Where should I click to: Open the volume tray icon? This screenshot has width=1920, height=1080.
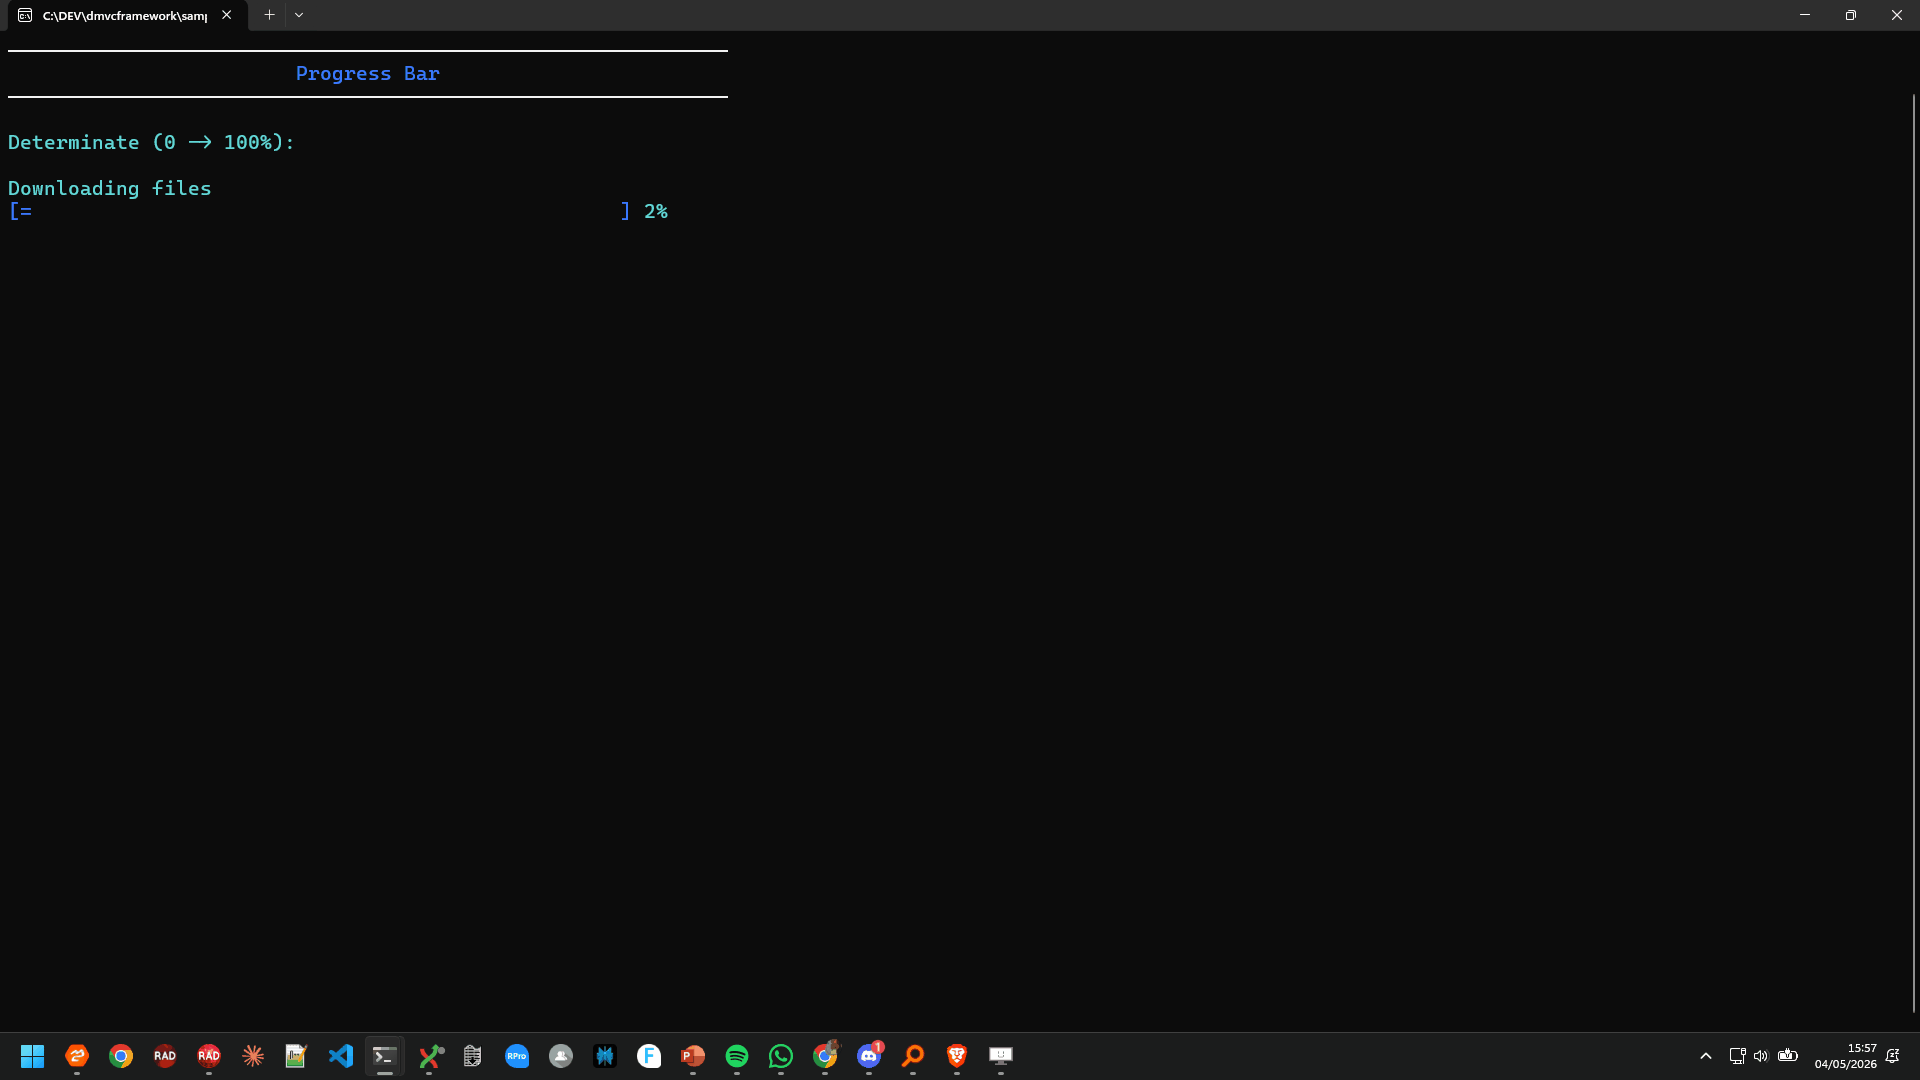click(1761, 1056)
